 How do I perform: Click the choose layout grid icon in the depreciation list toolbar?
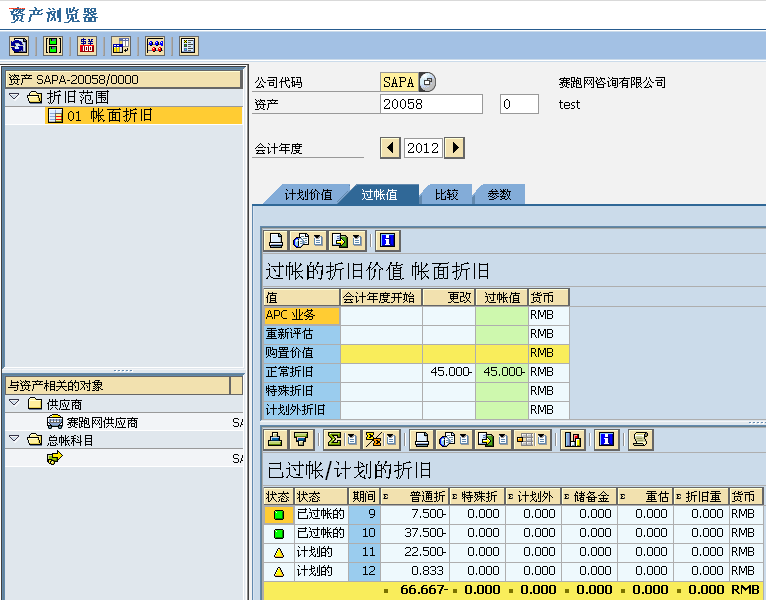525,440
